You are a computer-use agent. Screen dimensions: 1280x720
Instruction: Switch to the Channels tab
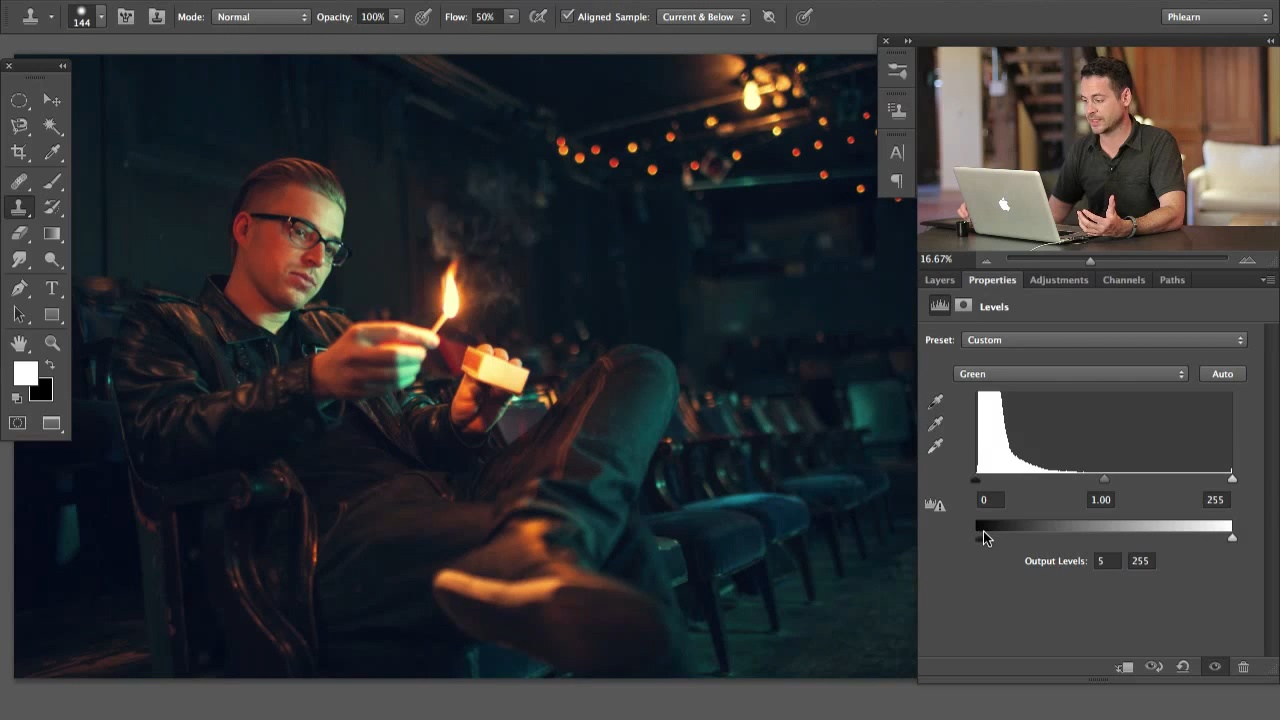click(1123, 280)
